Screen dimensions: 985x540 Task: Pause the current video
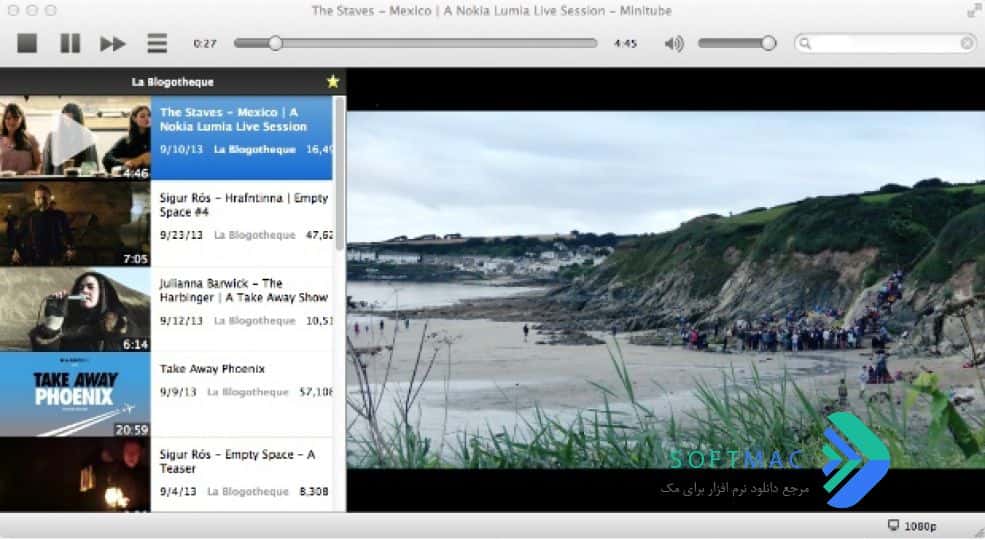70,43
